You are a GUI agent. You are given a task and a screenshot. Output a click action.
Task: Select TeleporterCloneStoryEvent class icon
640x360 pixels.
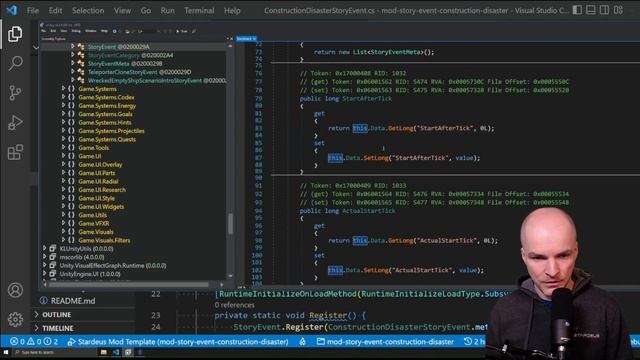click(x=81, y=72)
